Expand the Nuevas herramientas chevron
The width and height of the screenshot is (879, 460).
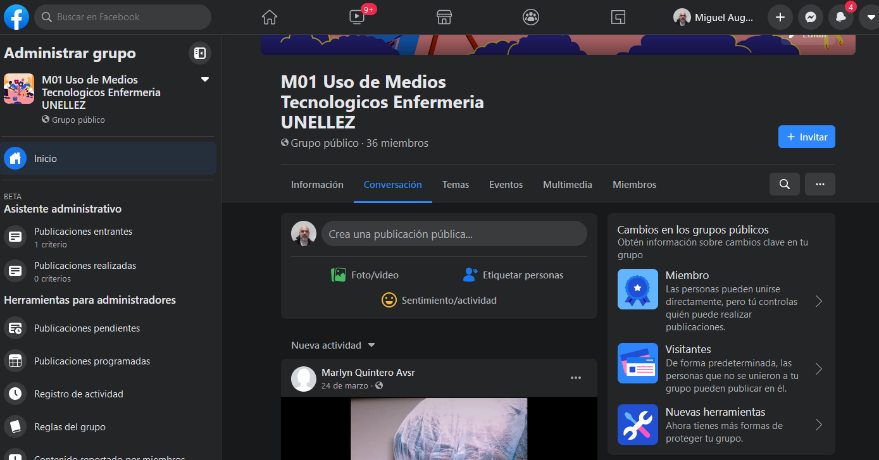pyautogui.click(x=818, y=425)
